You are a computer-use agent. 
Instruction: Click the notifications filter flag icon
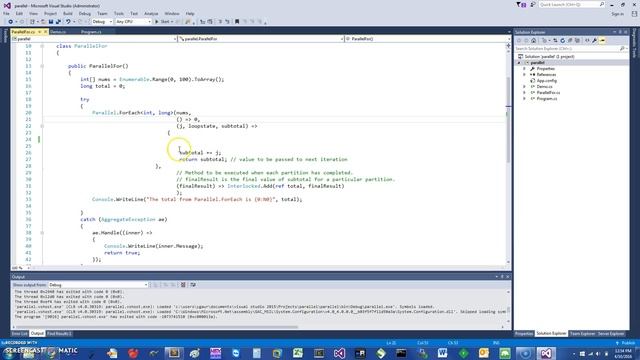pos(521,4)
